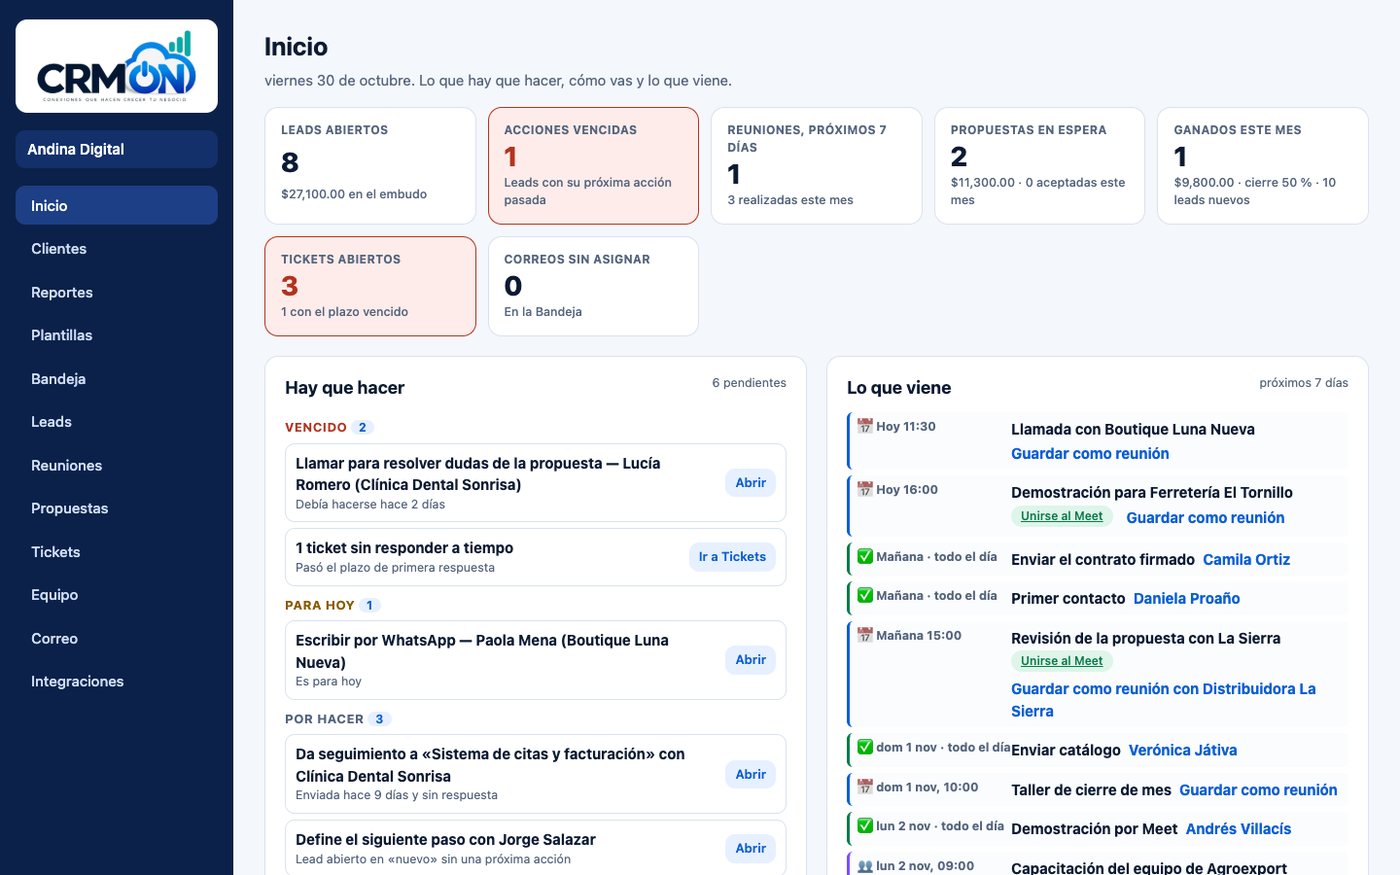Click the CRMON logo

[x=116, y=66]
